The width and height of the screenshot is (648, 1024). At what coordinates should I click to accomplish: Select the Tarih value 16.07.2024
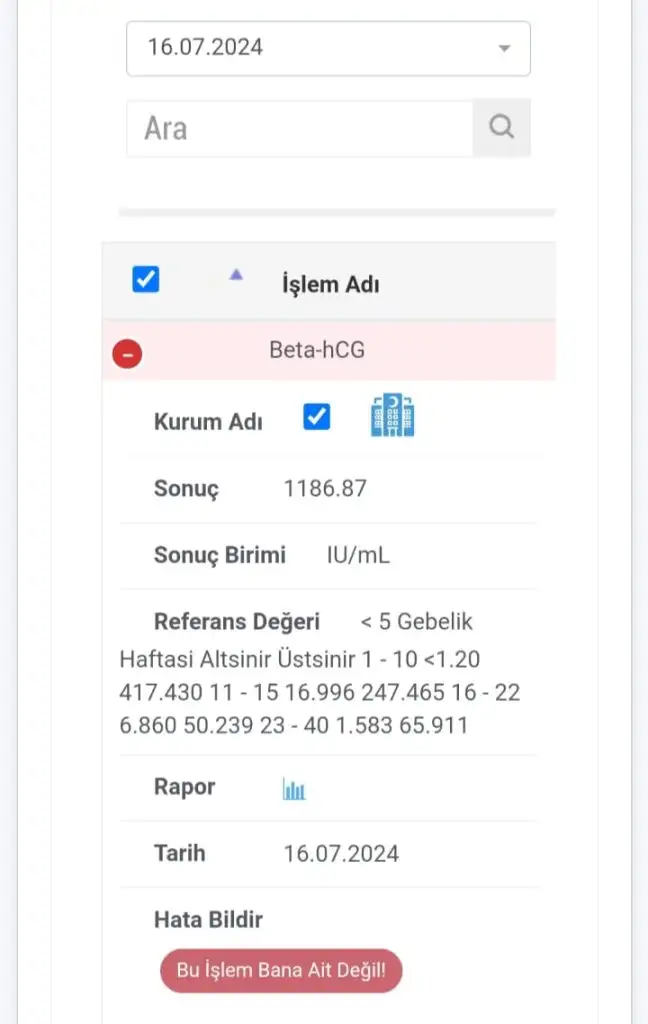tap(341, 854)
